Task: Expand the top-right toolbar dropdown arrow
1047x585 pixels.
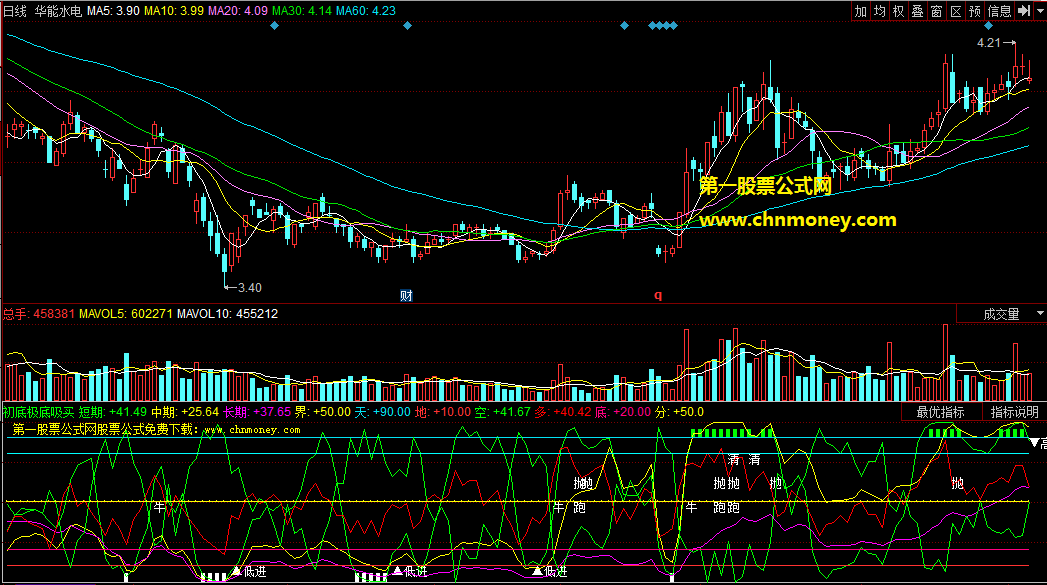Action: coord(1040,11)
